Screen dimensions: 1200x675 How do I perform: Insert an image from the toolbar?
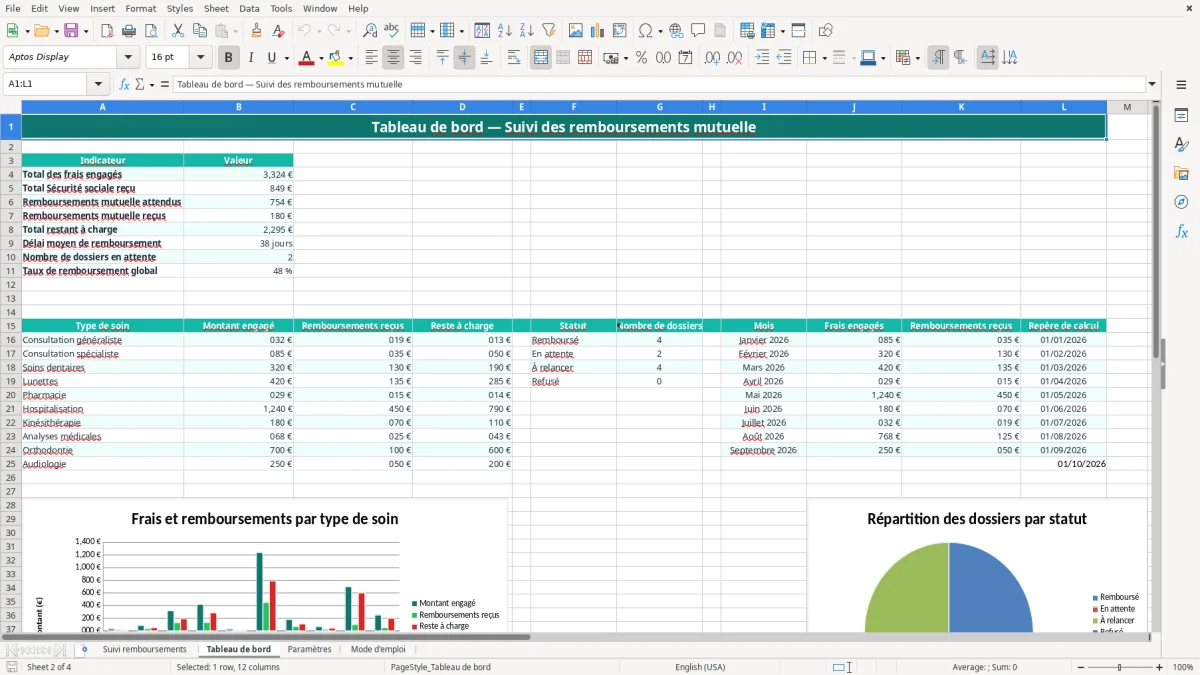576,31
